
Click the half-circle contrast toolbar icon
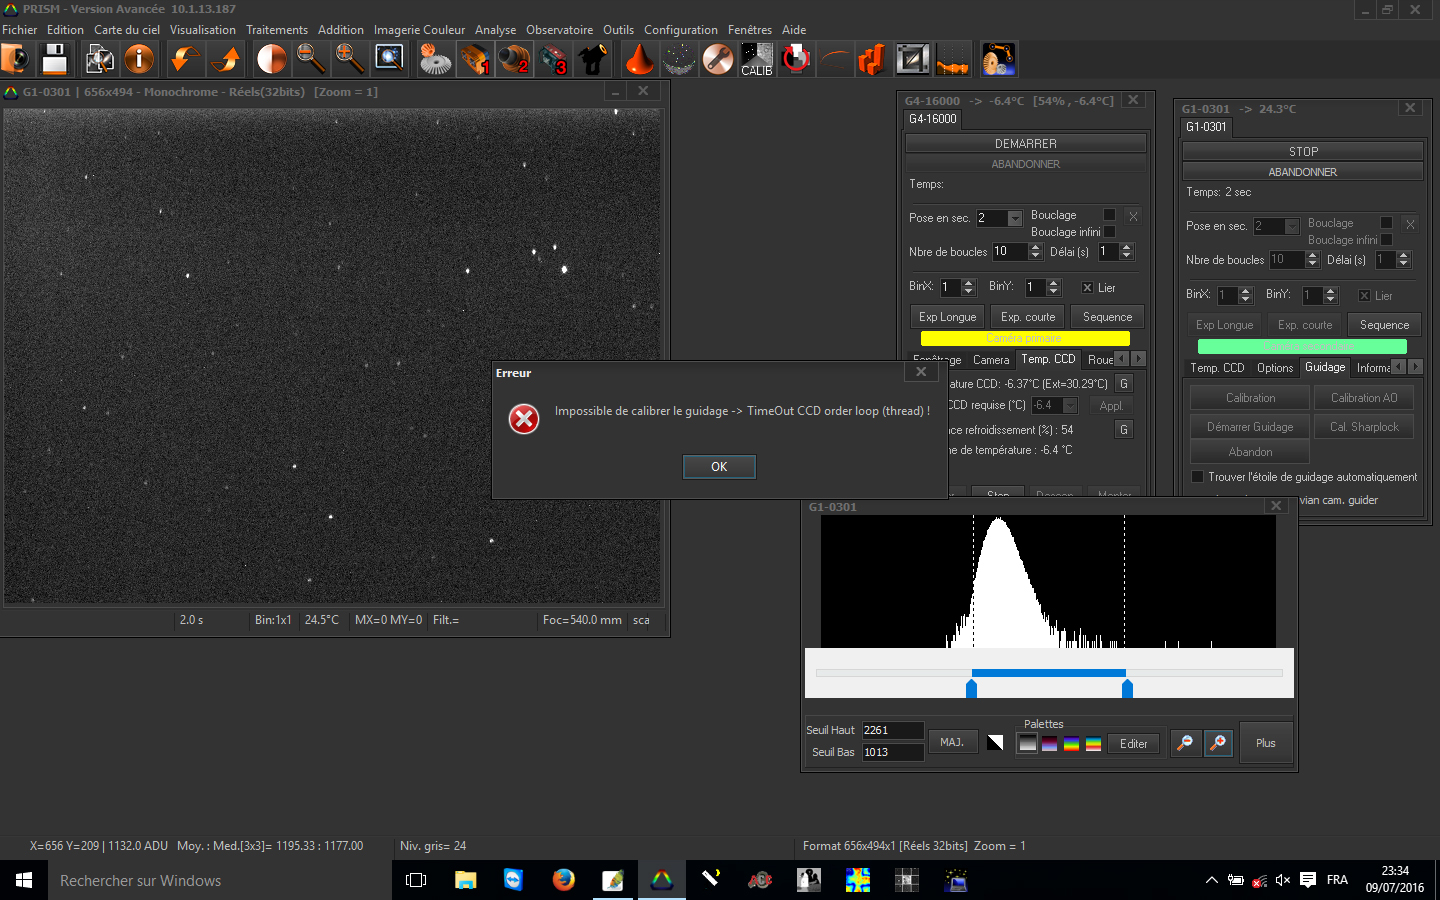click(271, 59)
